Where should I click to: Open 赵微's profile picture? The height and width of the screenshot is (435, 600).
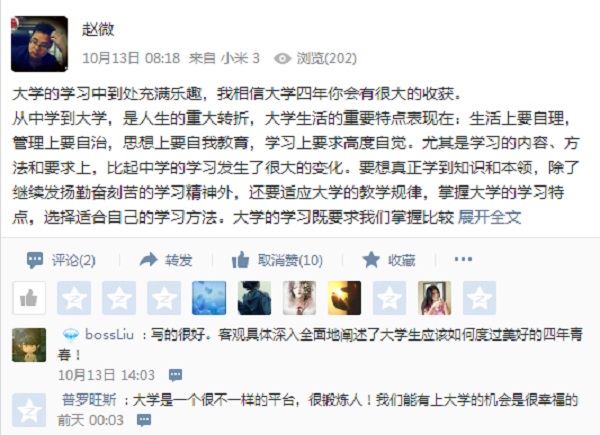pos(39,44)
